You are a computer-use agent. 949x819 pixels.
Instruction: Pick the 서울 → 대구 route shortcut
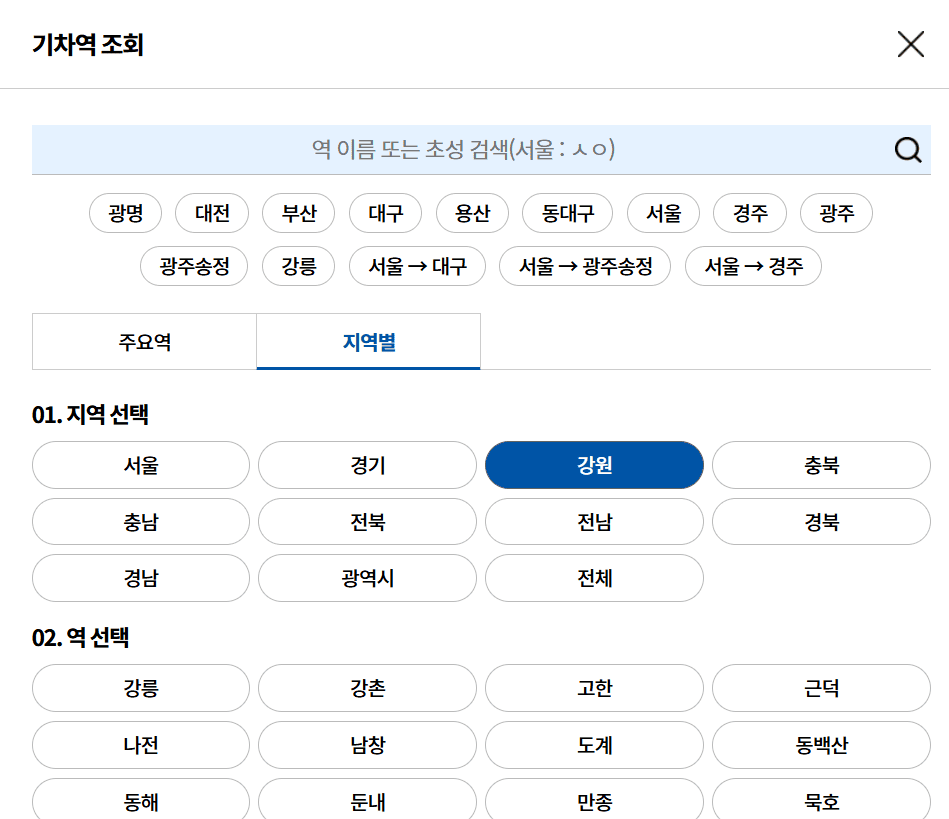(x=418, y=266)
